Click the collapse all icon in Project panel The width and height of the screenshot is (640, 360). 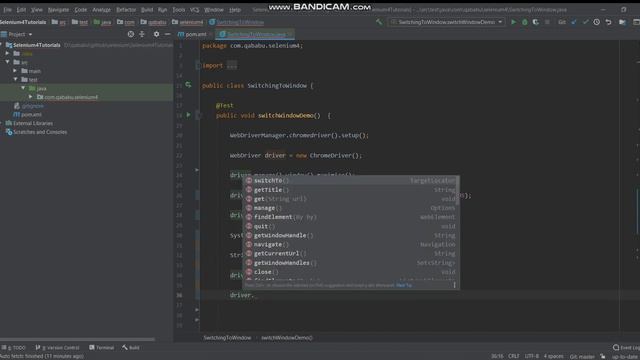142,34
